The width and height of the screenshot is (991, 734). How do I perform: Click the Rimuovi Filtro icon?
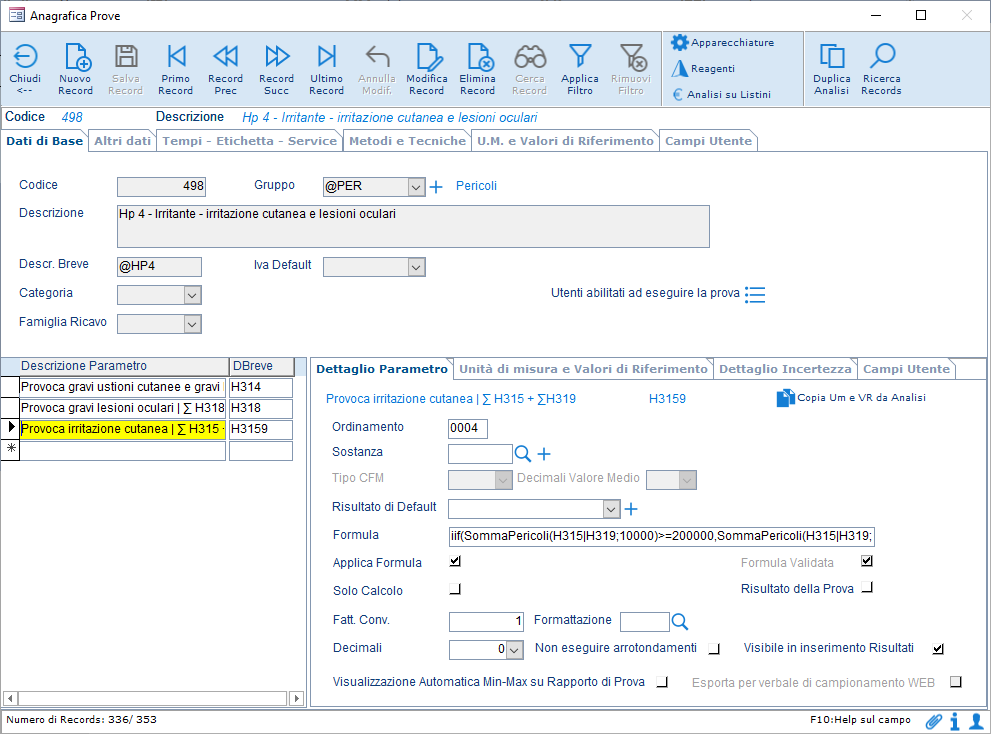[632, 57]
